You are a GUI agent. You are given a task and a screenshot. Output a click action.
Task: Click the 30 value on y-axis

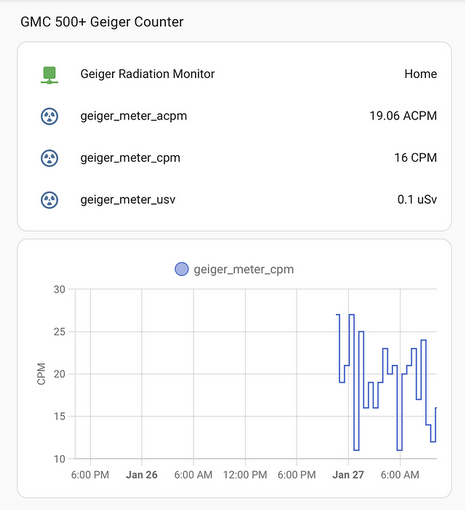pyautogui.click(x=59, y=289)
